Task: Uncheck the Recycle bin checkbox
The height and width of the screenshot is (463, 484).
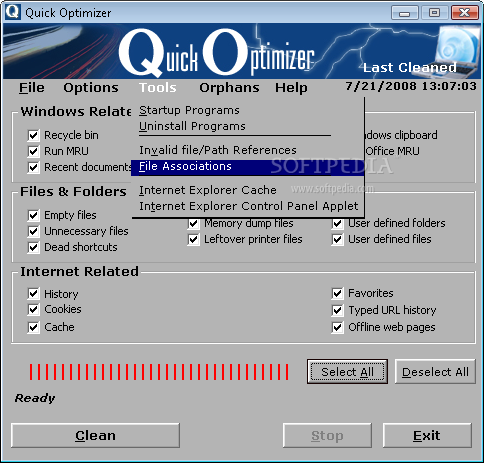Action: 33,135
